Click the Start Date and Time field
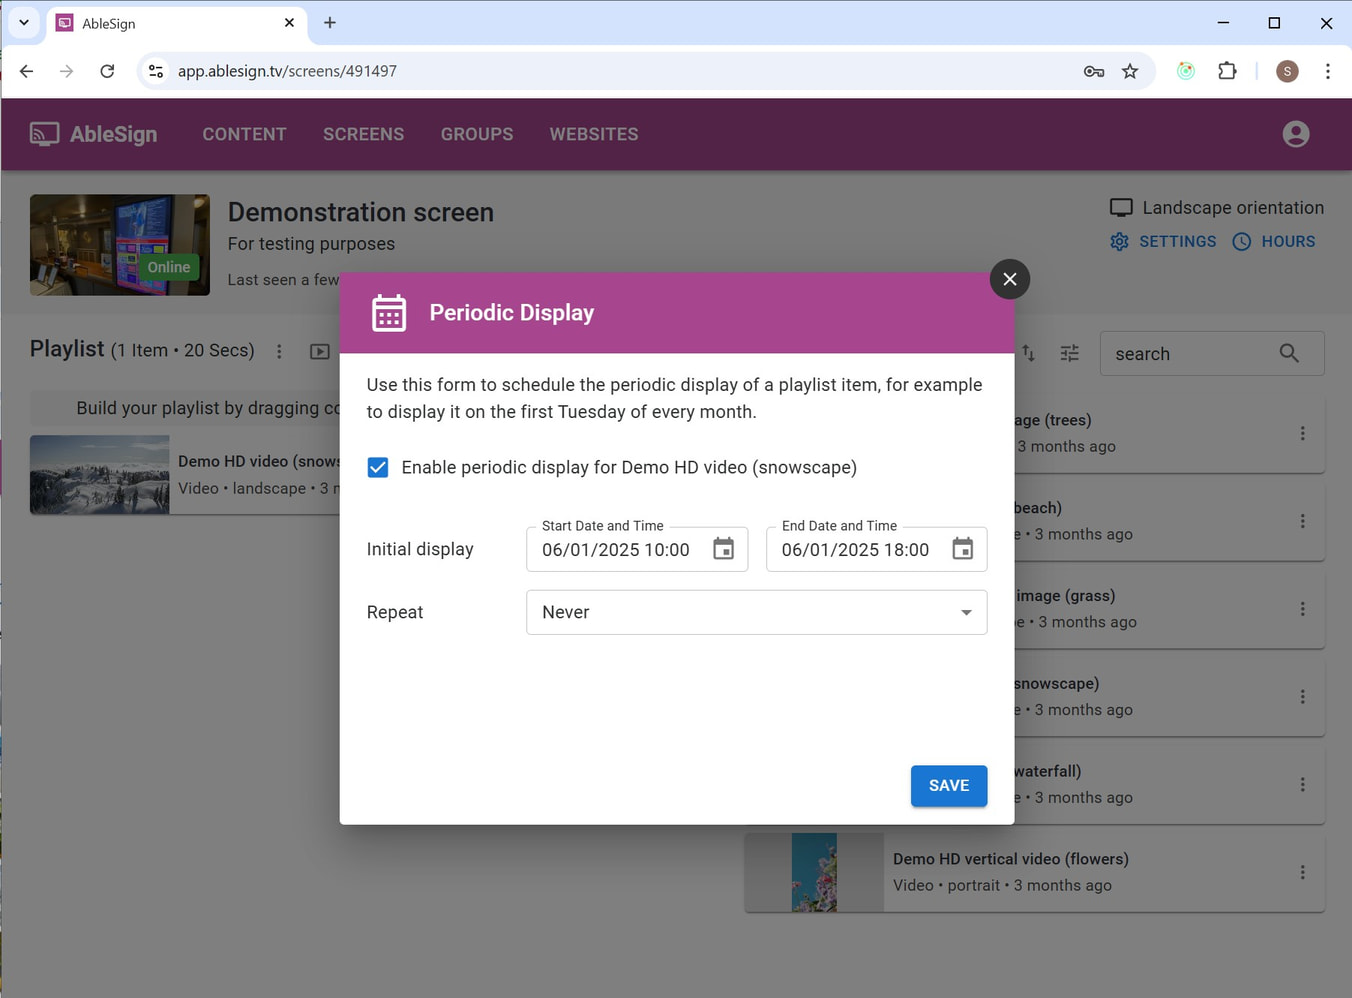The height and width of the screenshot is (998, 1352). 616,550
